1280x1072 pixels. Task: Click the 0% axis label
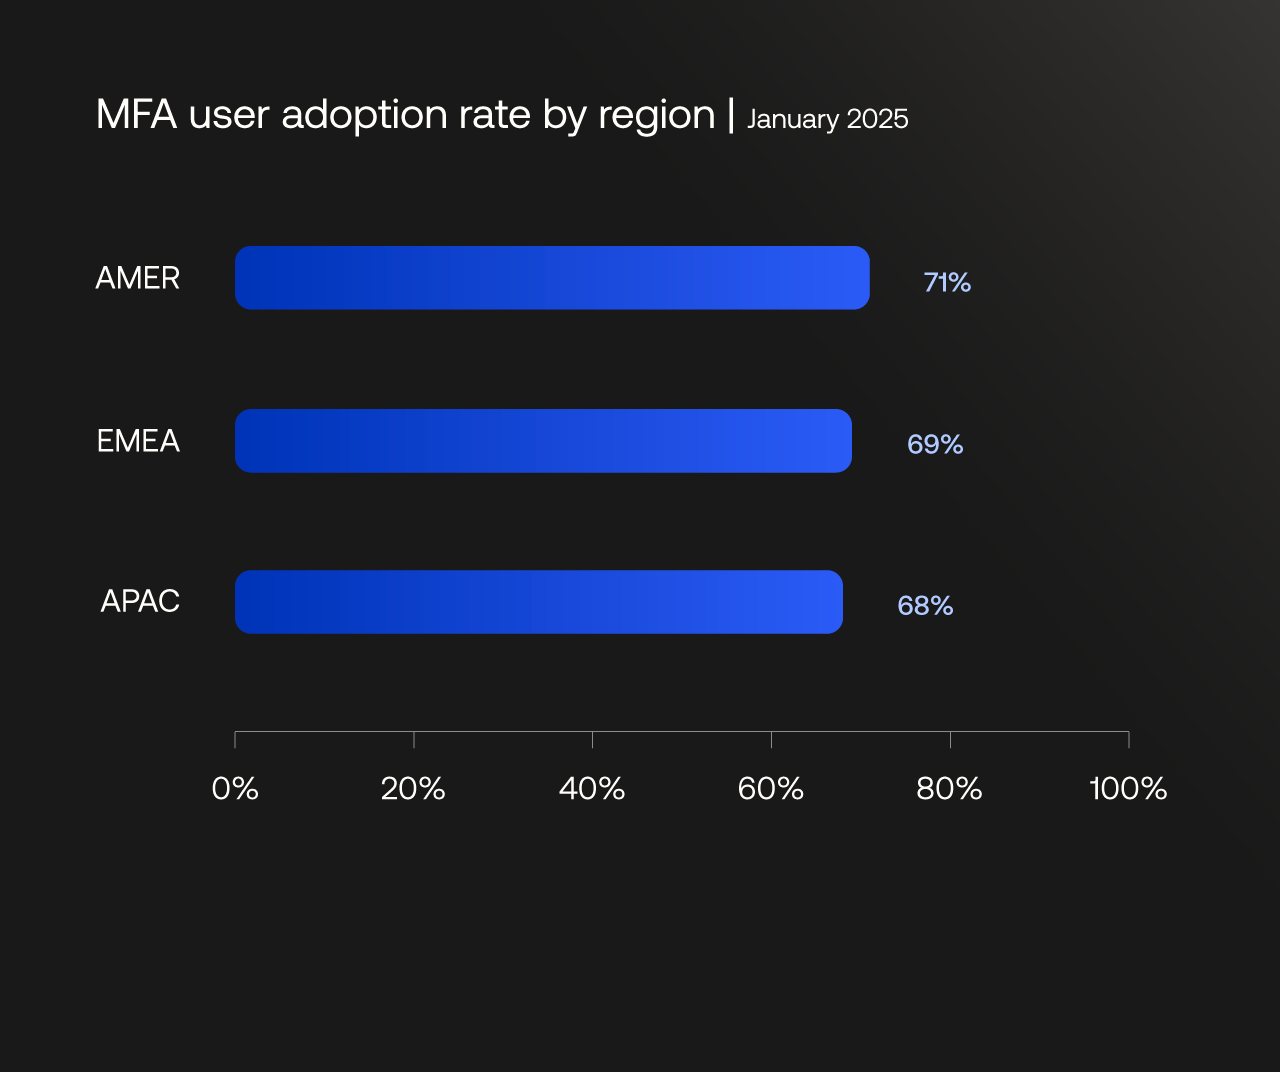click(x=235, y=789)
